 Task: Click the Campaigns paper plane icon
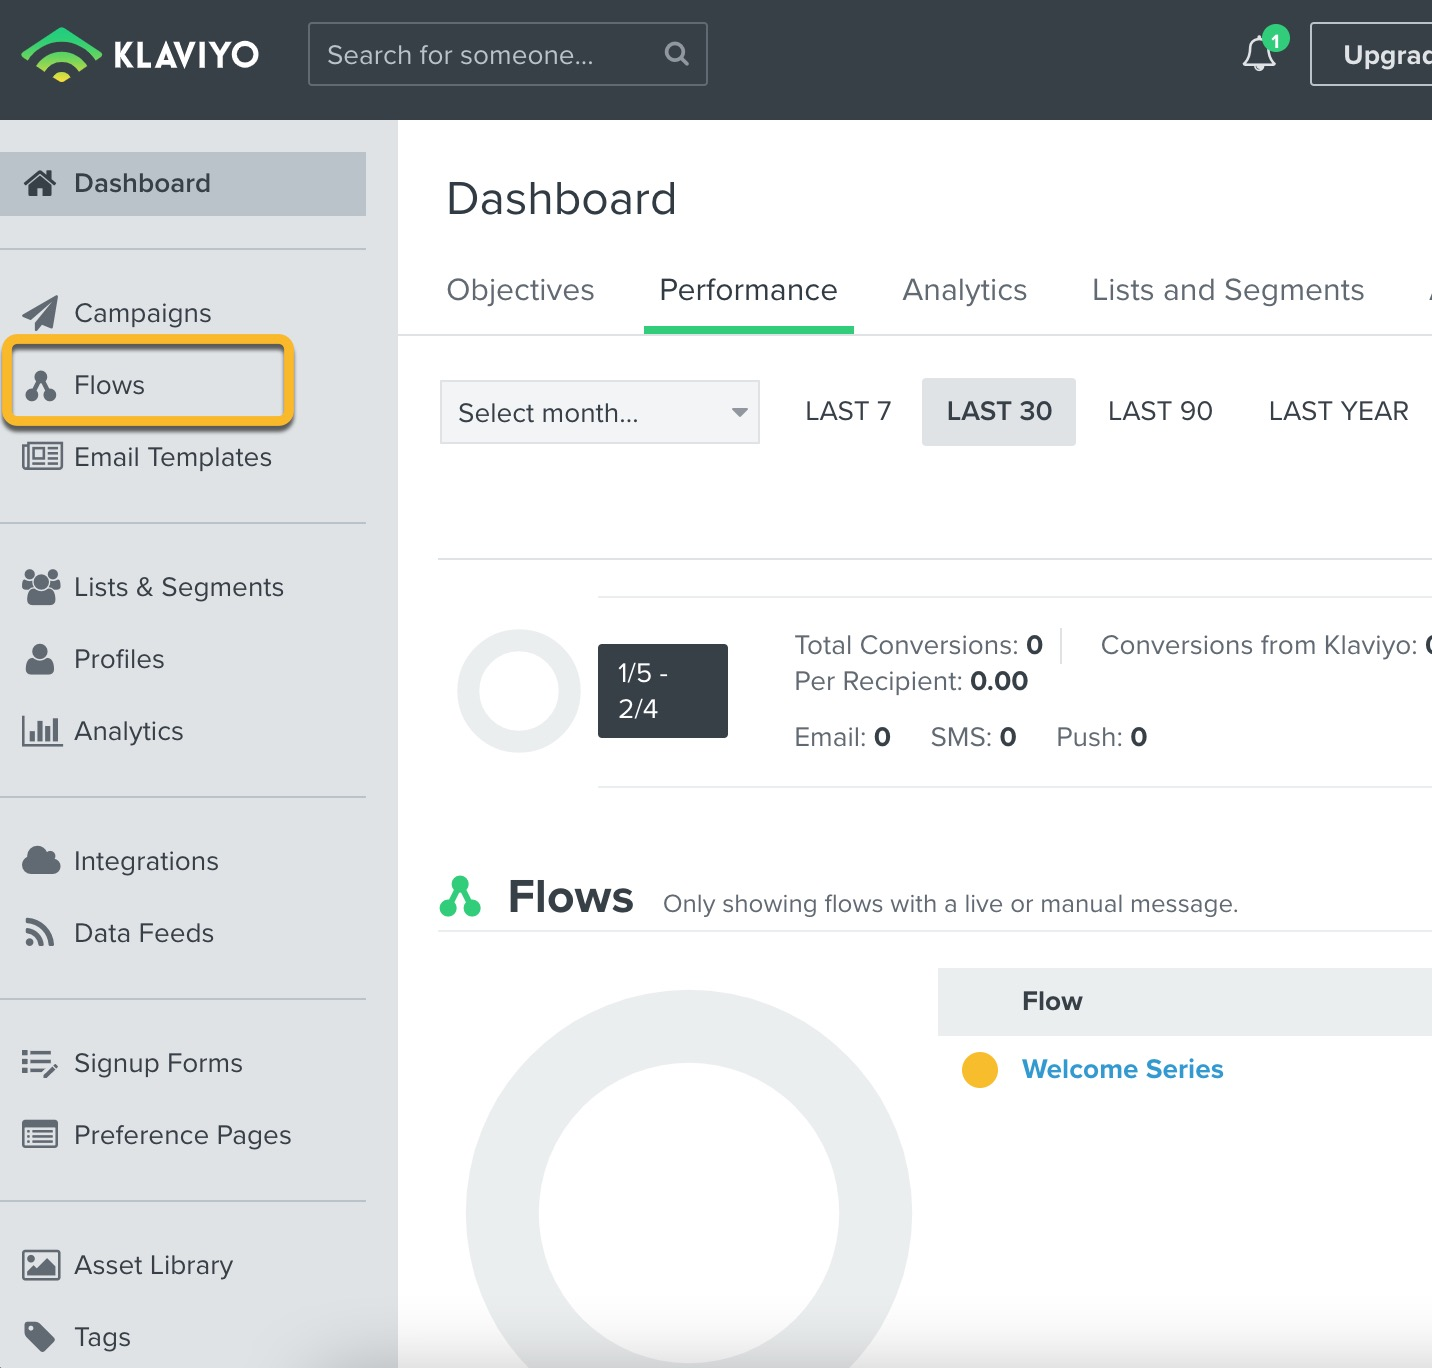pyautogui.click(x=40, y=313)
